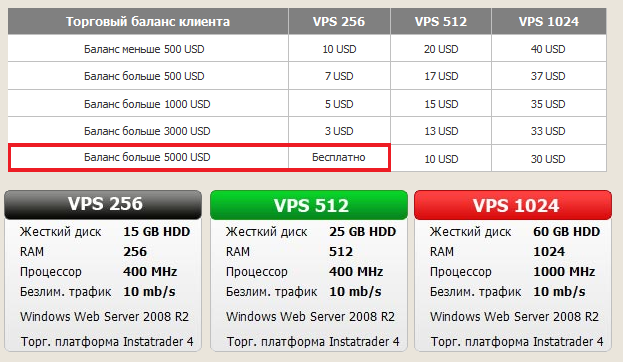Click the 60 GB HDD value in VPS 1024 card
The image size is (623, 362).
(x=567, y=232)
